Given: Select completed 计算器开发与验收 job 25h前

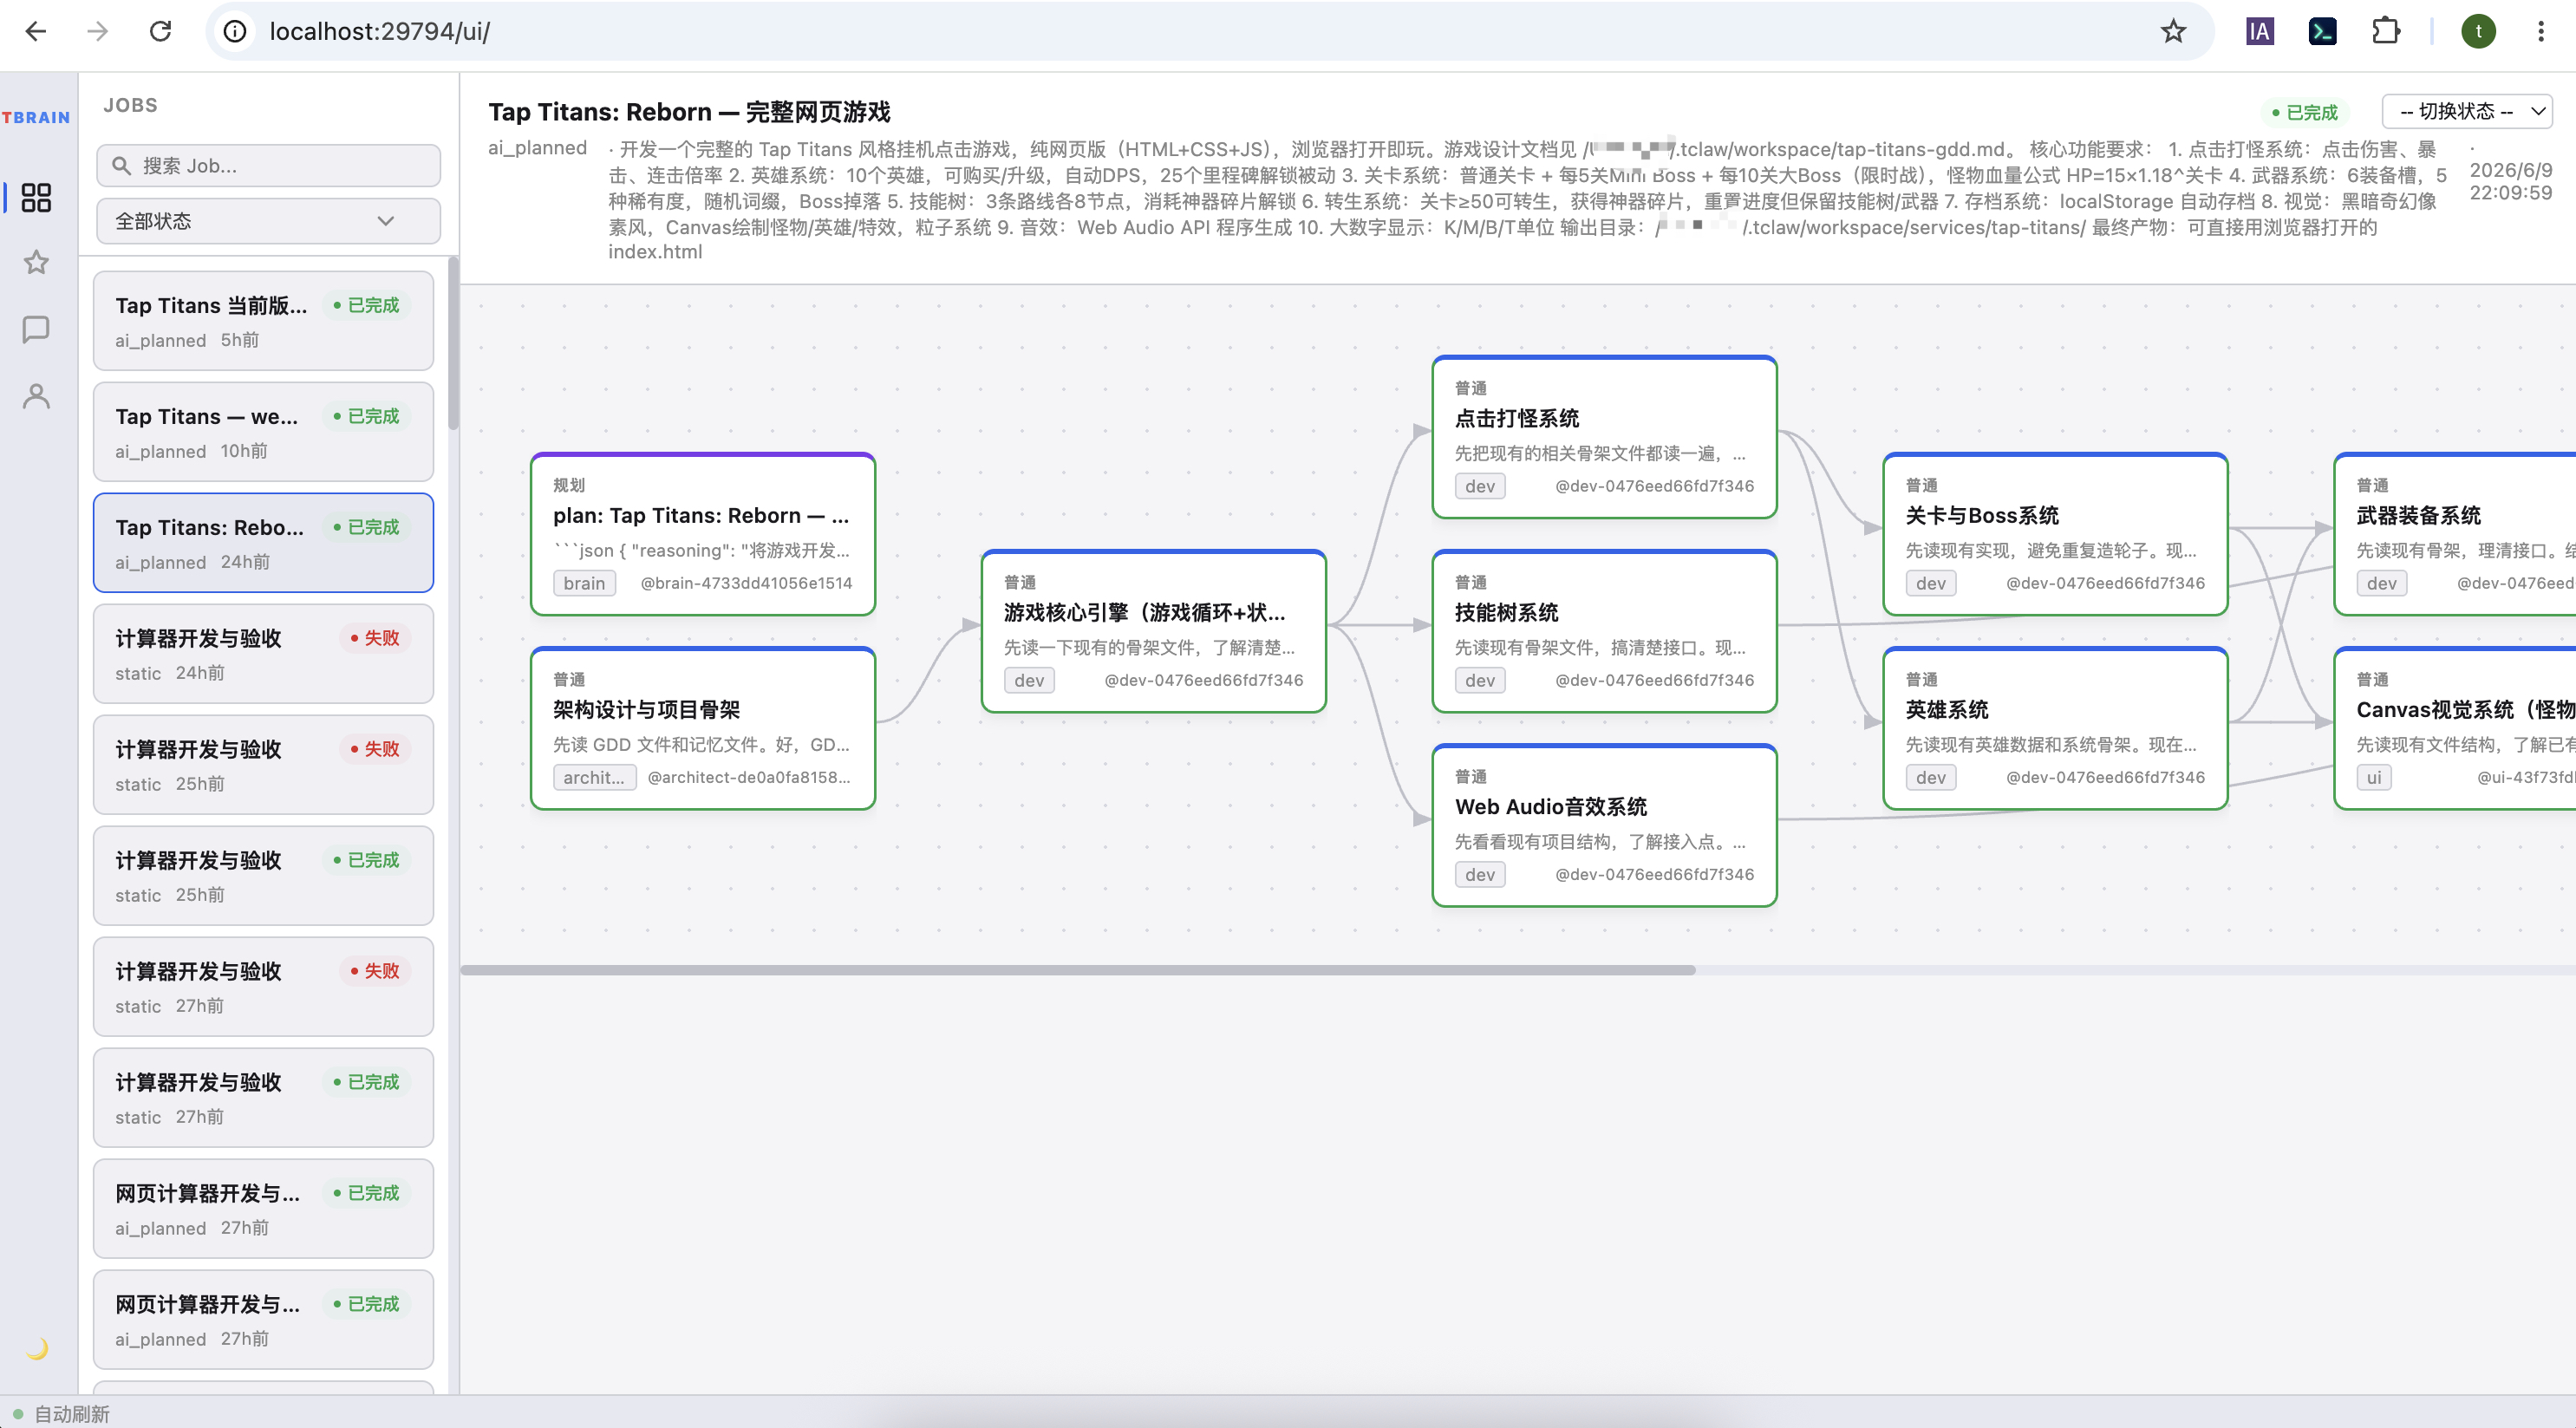Looking at the screenshot, I should coord(263,876).
